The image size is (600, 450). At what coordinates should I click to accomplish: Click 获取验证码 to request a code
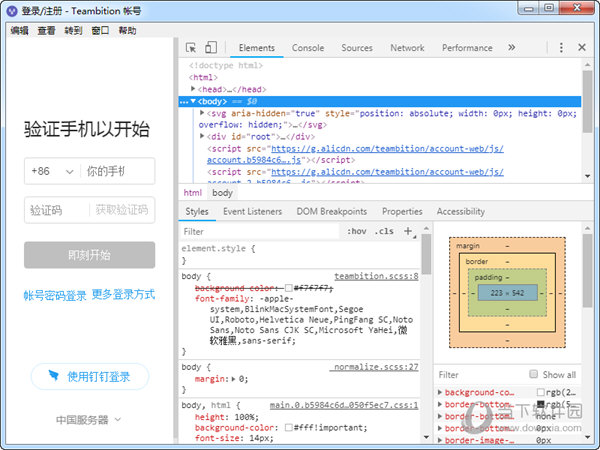122,210
